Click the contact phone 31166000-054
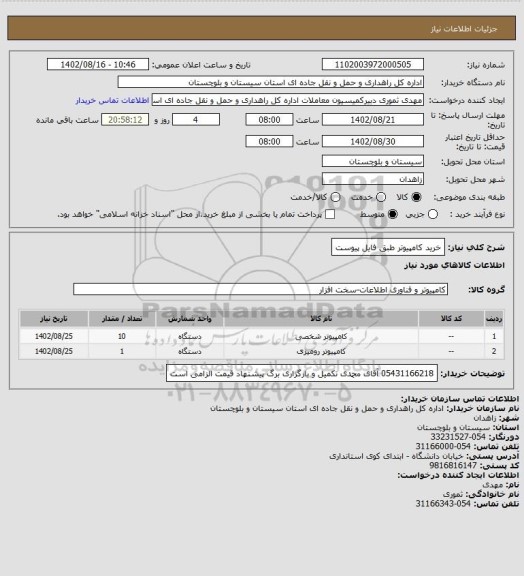The width and height of the screenshot is (524, 576). point(443,446)
